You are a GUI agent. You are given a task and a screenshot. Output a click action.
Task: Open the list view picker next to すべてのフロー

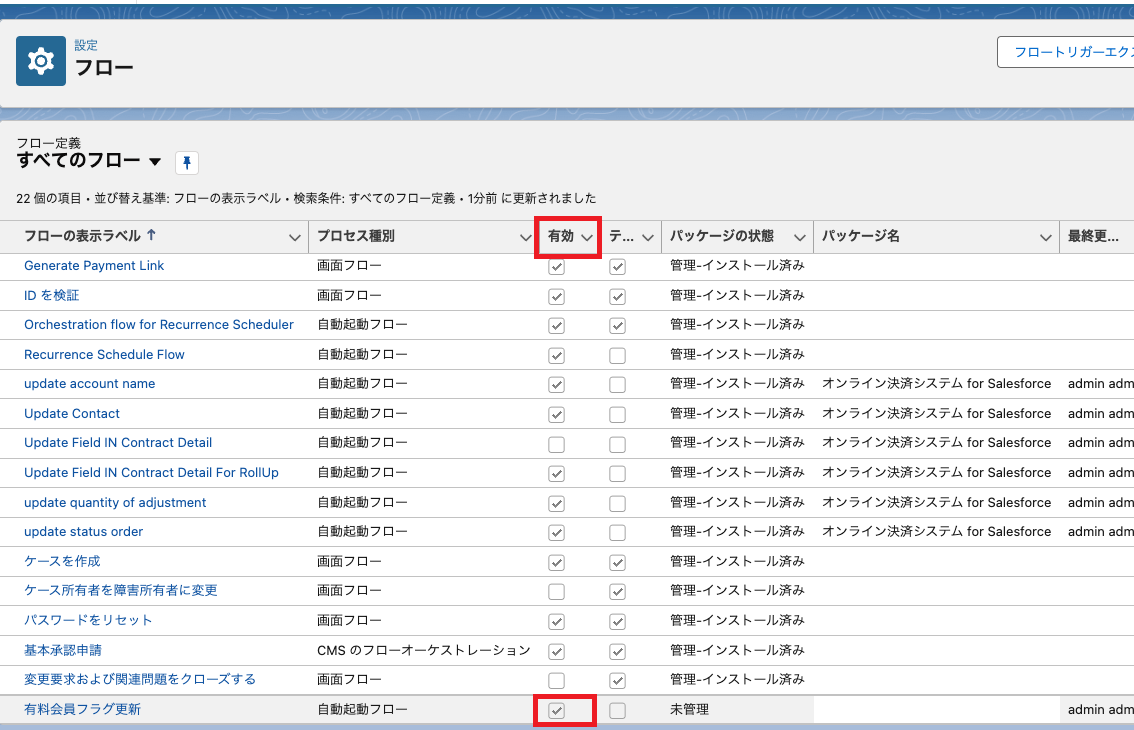point(155,161)
